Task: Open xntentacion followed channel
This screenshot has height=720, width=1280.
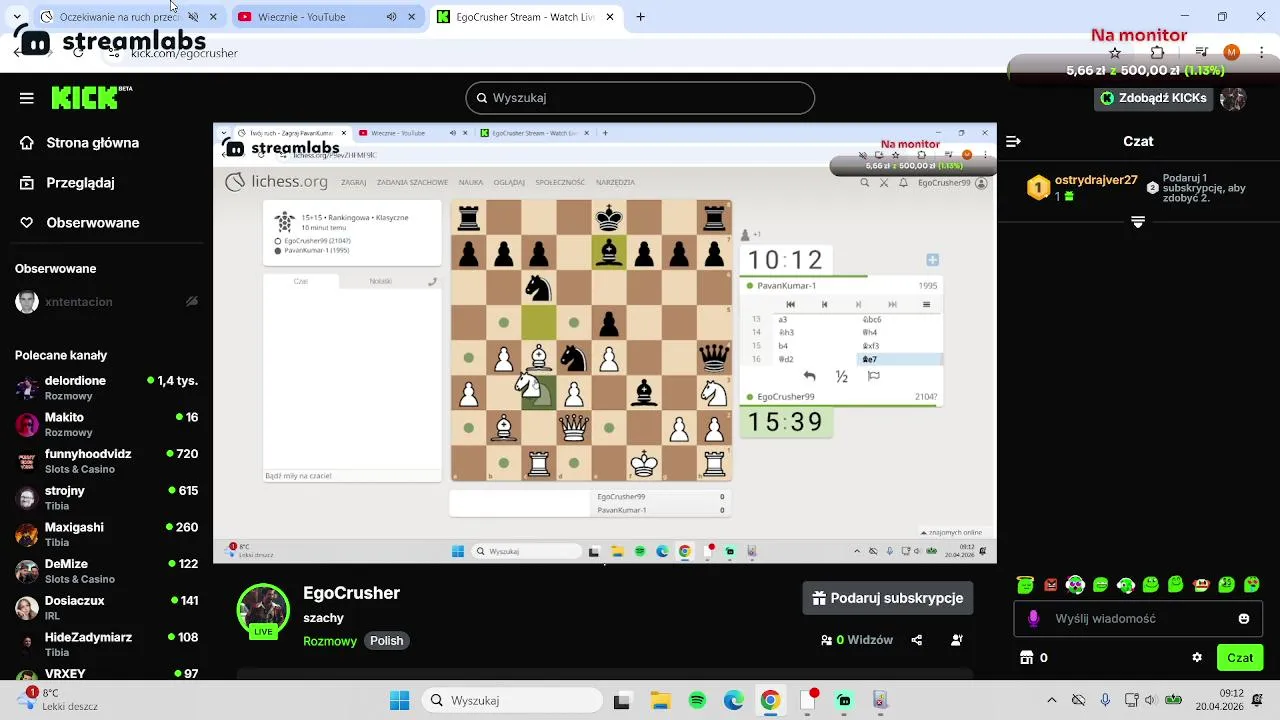Action: [106, 302]
